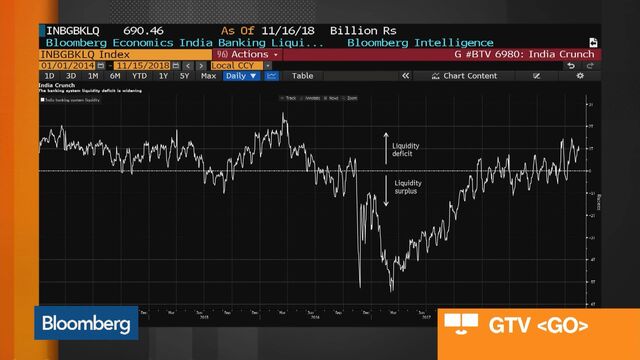Click the undo arrow icon
640x360 pixels.
[571, 66]
